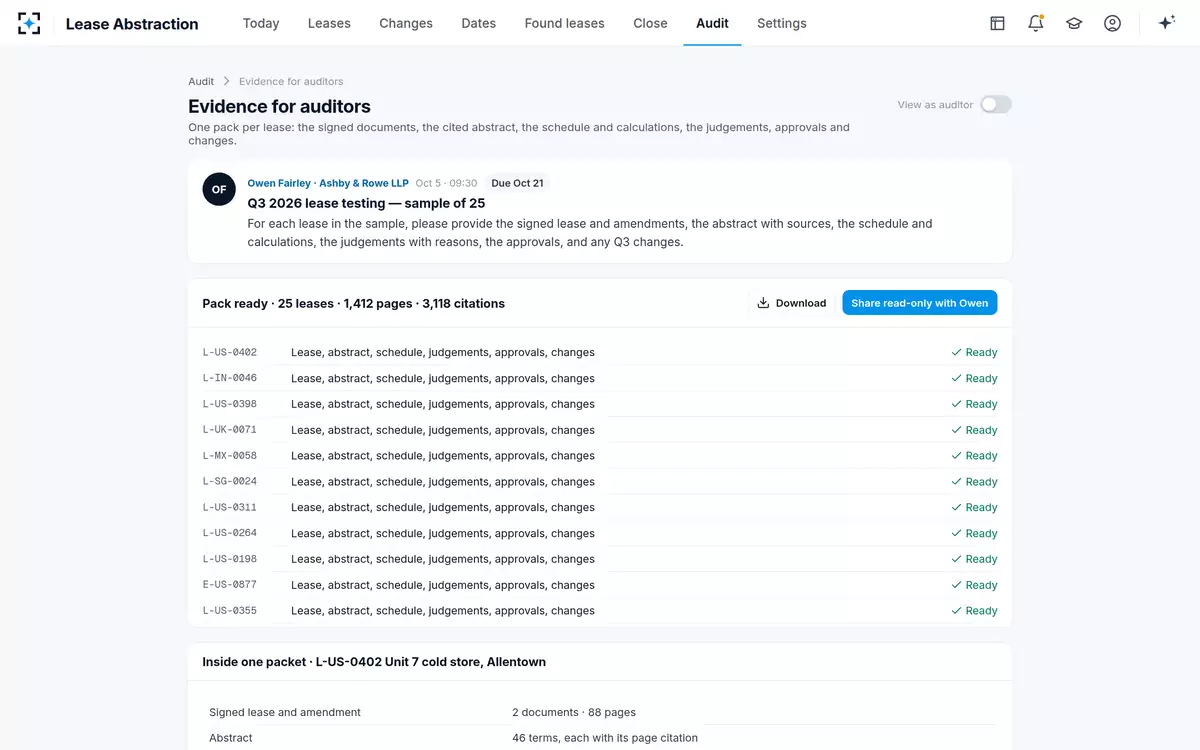Click the Audit breadcrumb link
The image size is (1200, 750).
201,81
